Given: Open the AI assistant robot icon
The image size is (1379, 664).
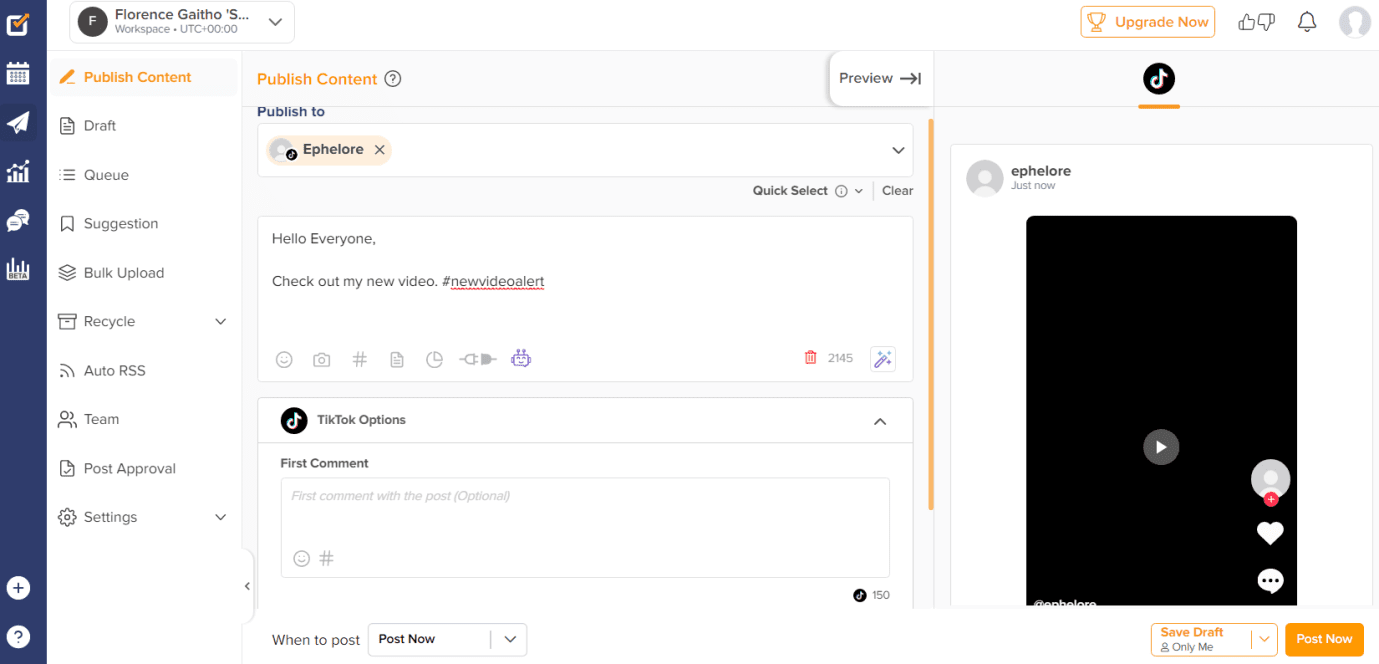Looking at the screenshot, I should click(521, 358).
